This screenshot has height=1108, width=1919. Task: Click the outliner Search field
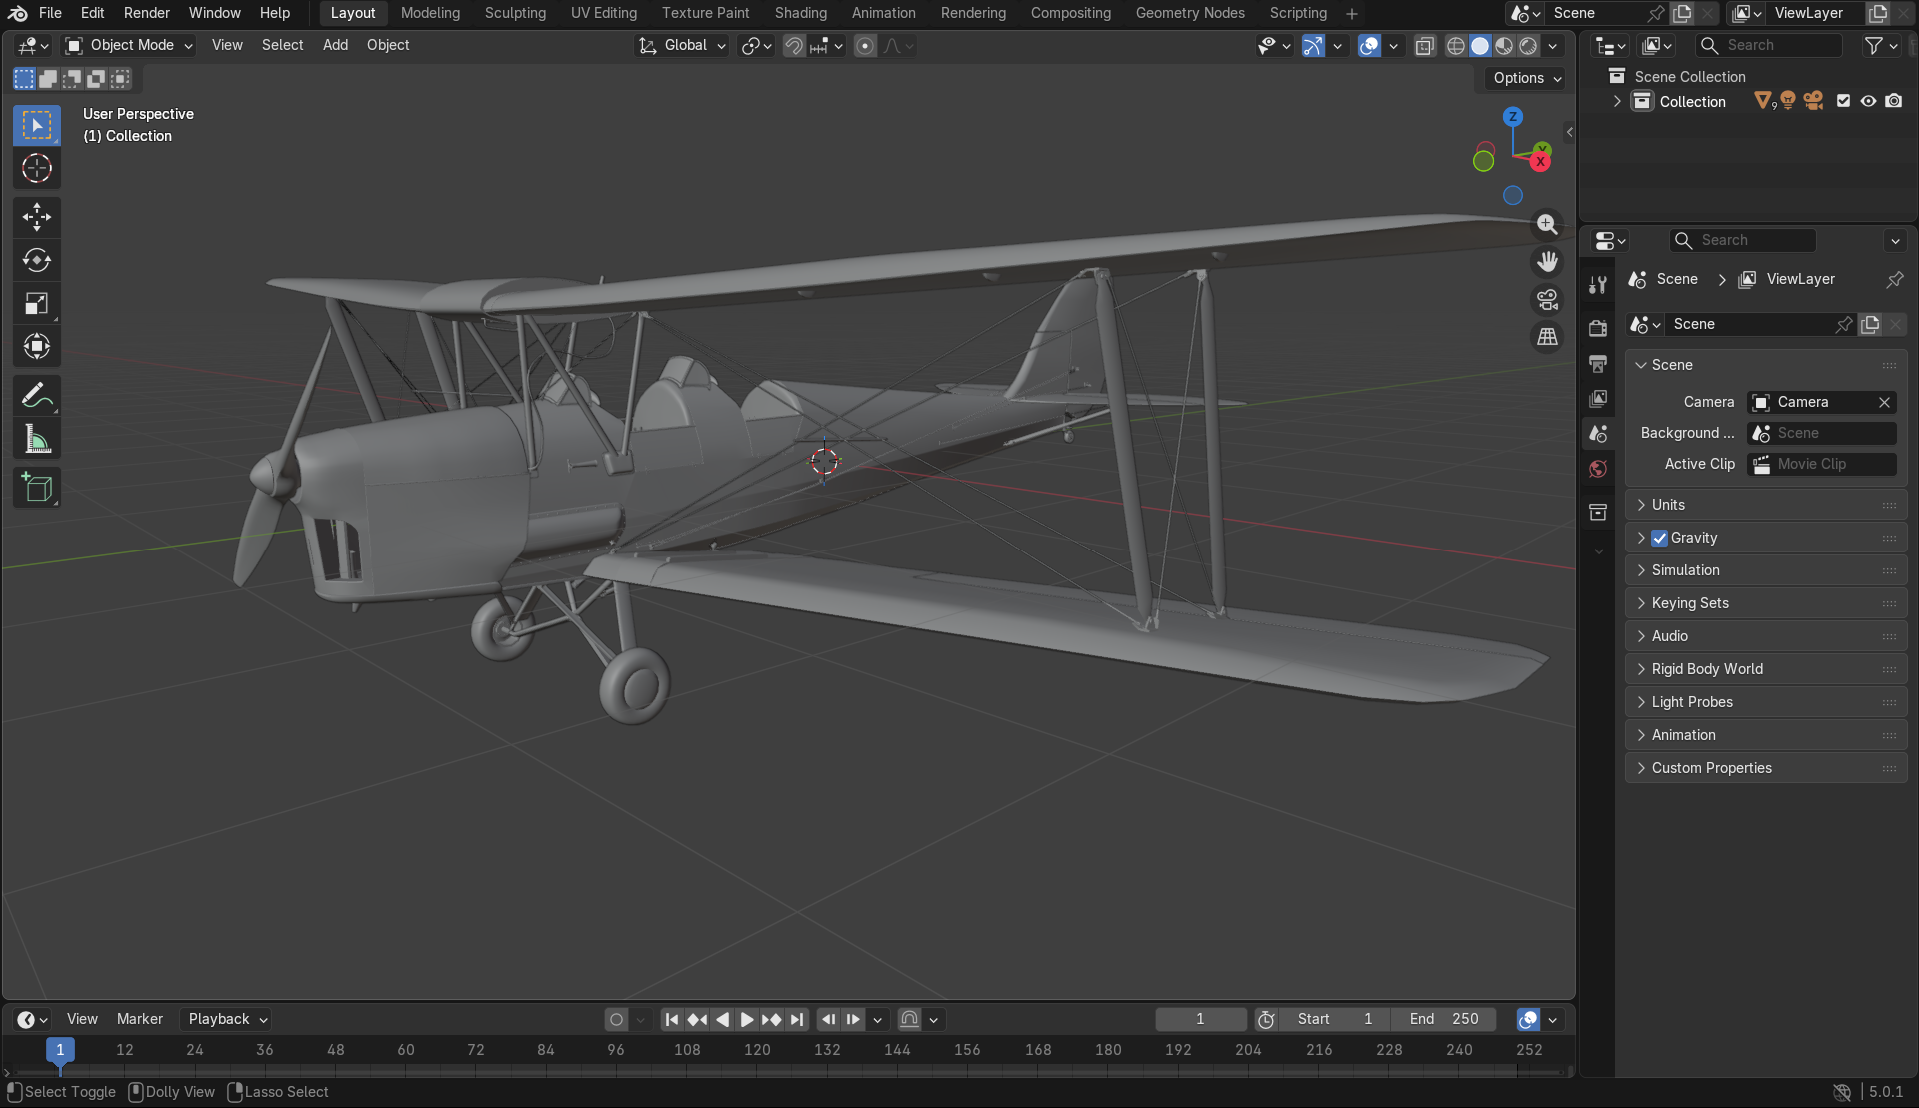1770,45
